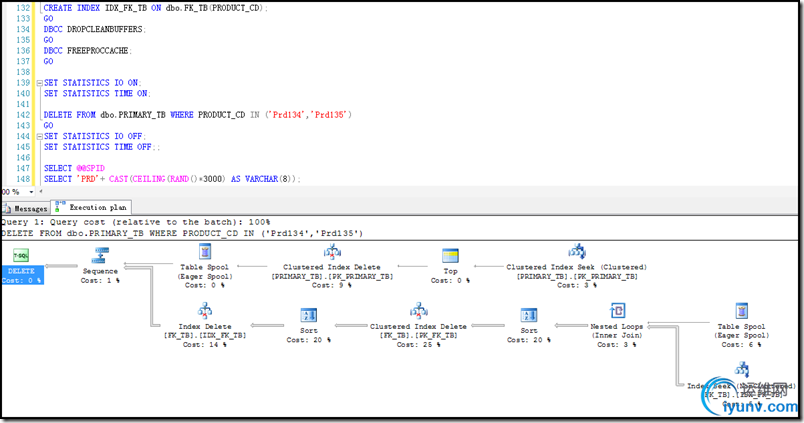The width and height of the screenshot is (804, 423).
Task: Click the DELETE statement text in the plan header
Action: tap(182, 233)
